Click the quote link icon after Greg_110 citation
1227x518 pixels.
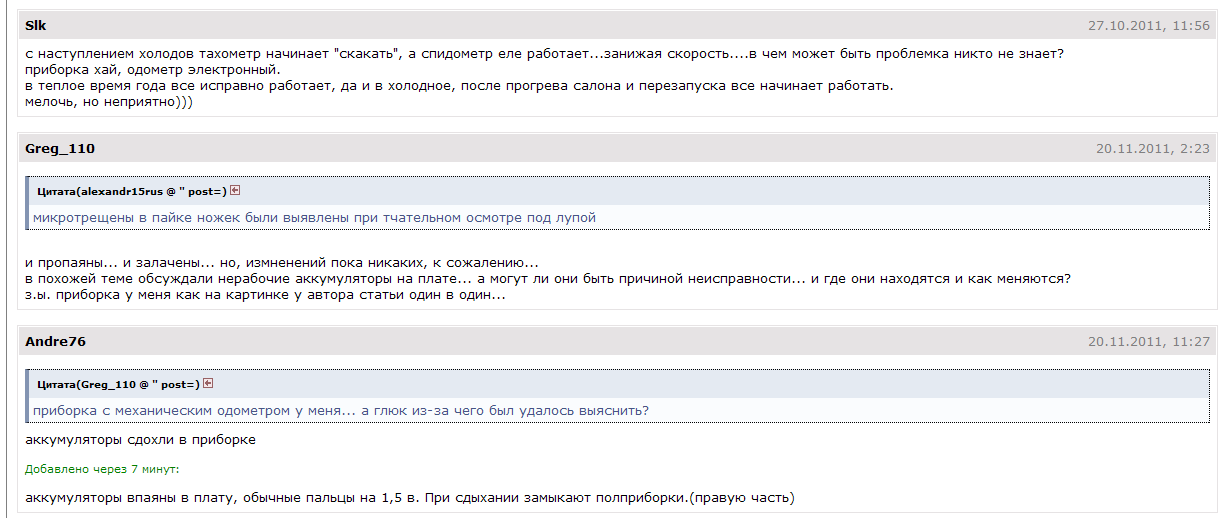tap(209, 383)
